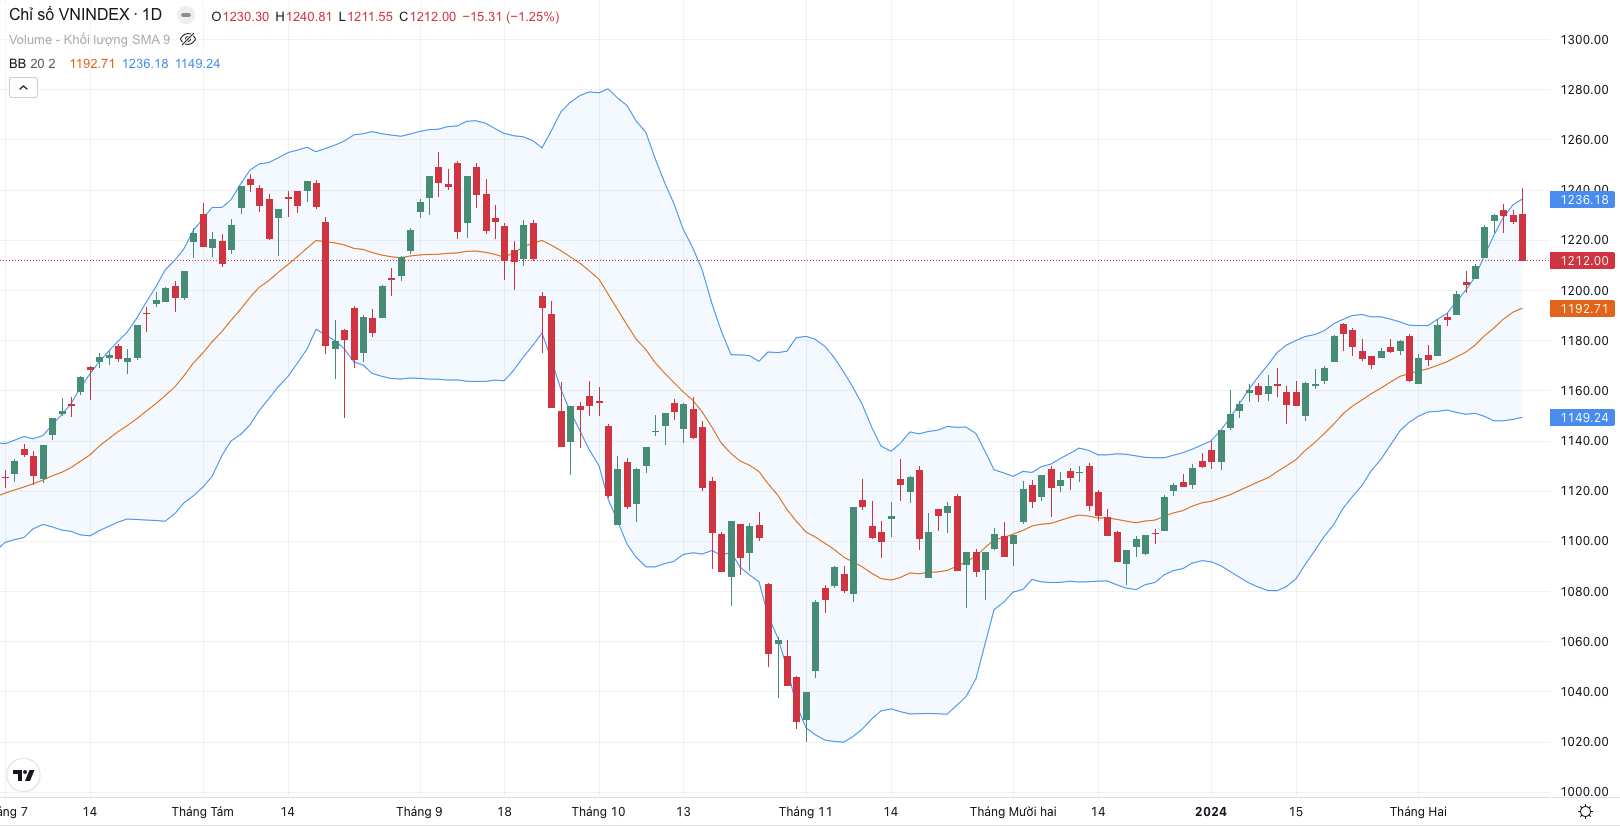1620x827 pixels.
Task: Click Tháng 10 on the time axis
Action: (598, 812)
